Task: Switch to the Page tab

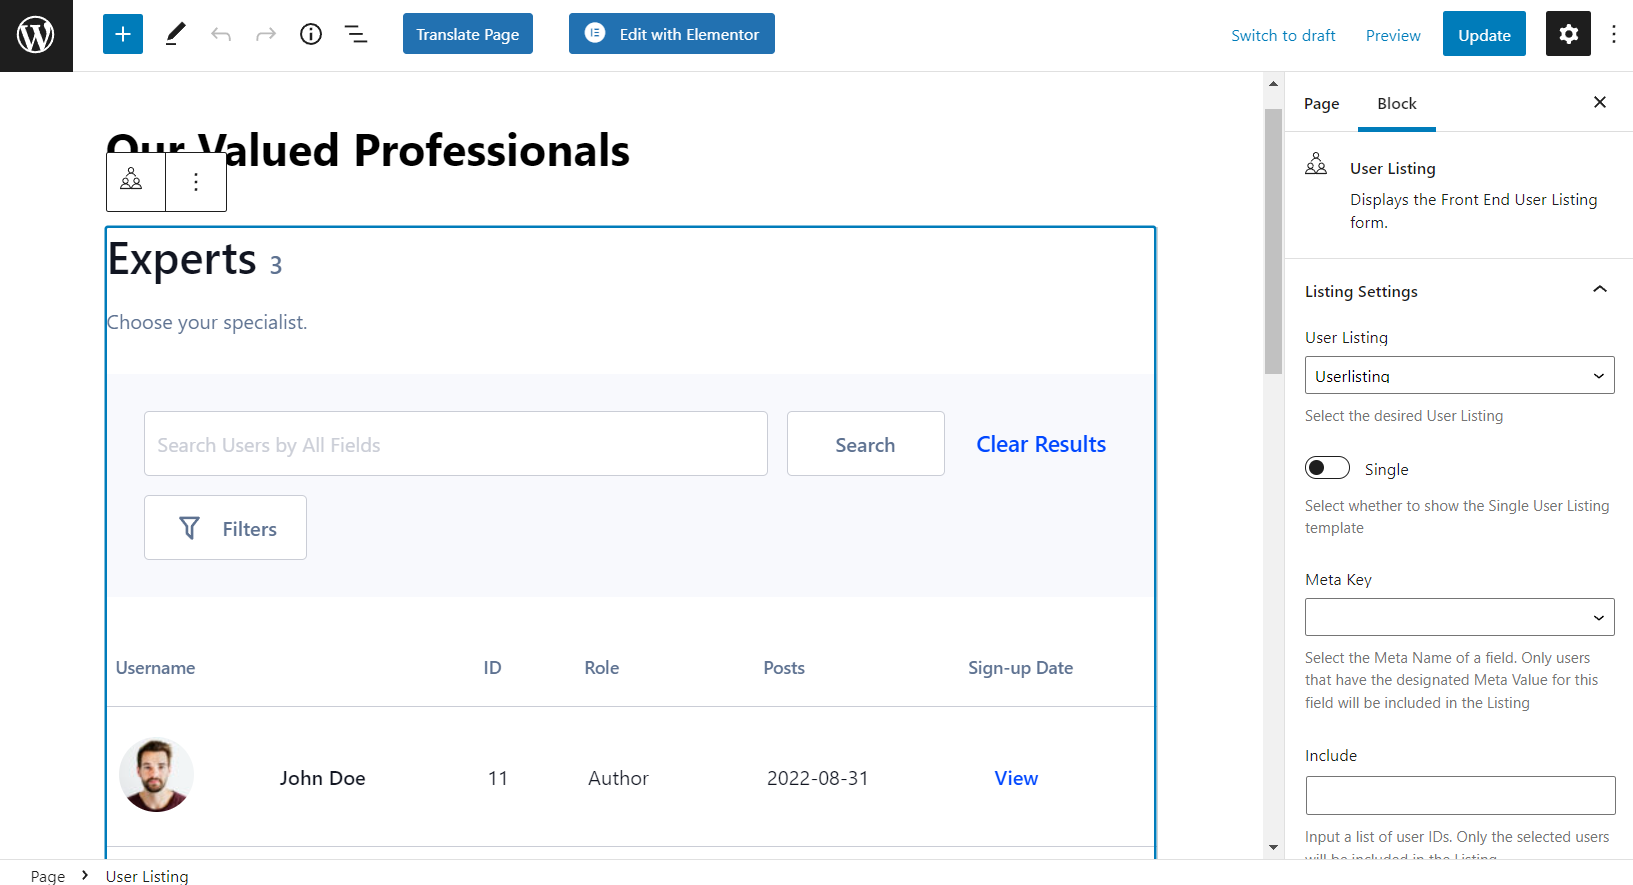Action: [x=1321, y=104]
